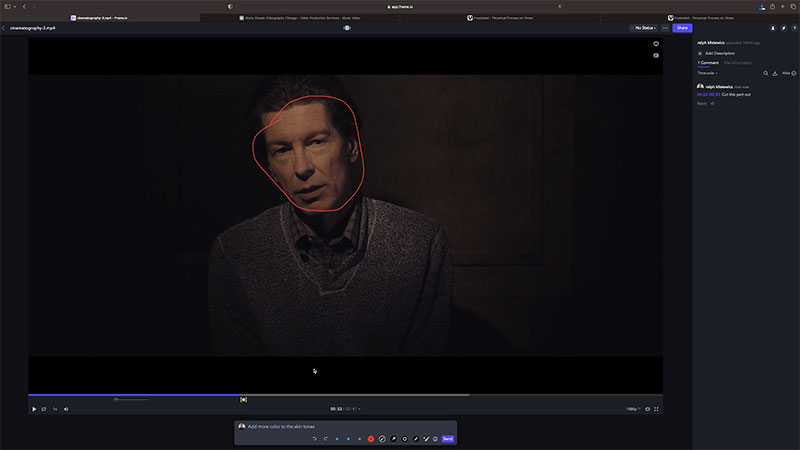Pick the orange annotation color
Screen dimensions: 800x450
tap(360, 439)
